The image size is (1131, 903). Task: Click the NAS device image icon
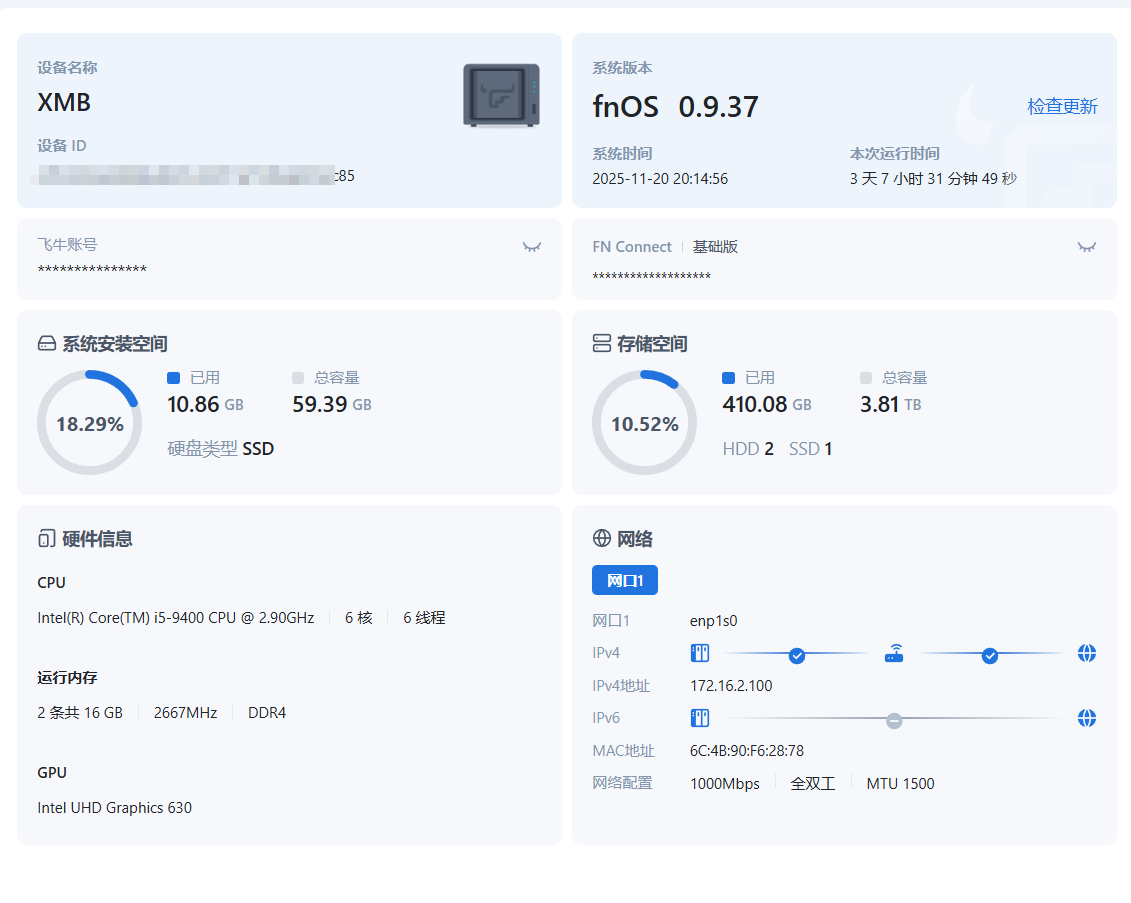[x=501, y=96]
